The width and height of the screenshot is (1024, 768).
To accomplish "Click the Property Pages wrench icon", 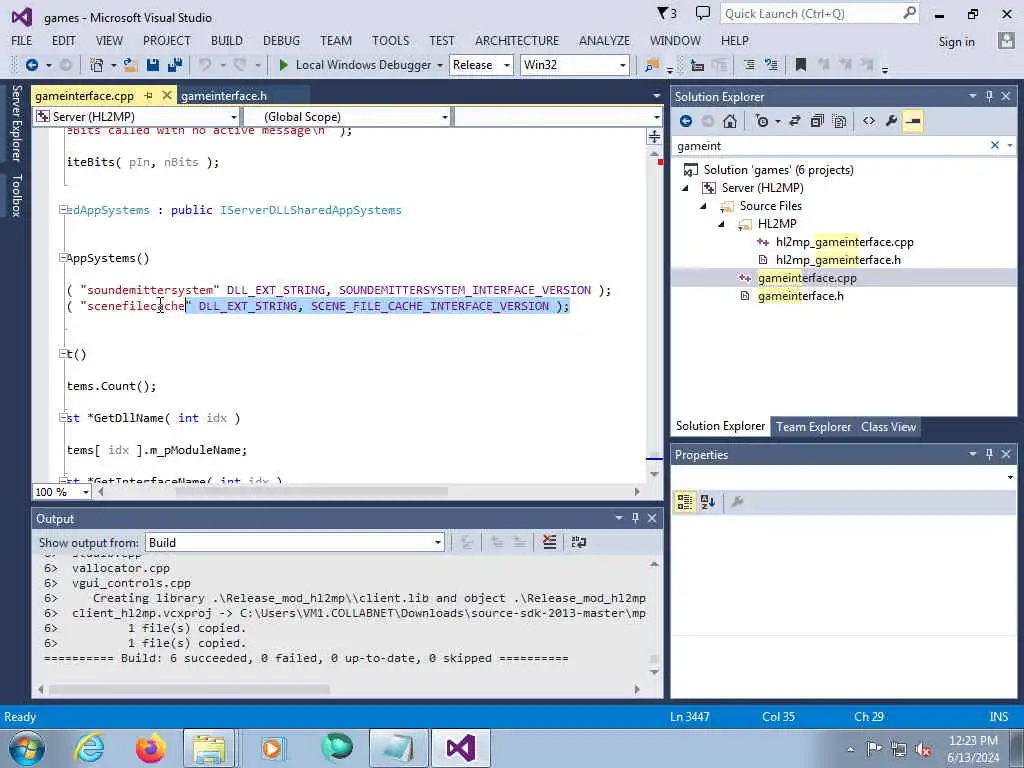I will click(737, 502).
